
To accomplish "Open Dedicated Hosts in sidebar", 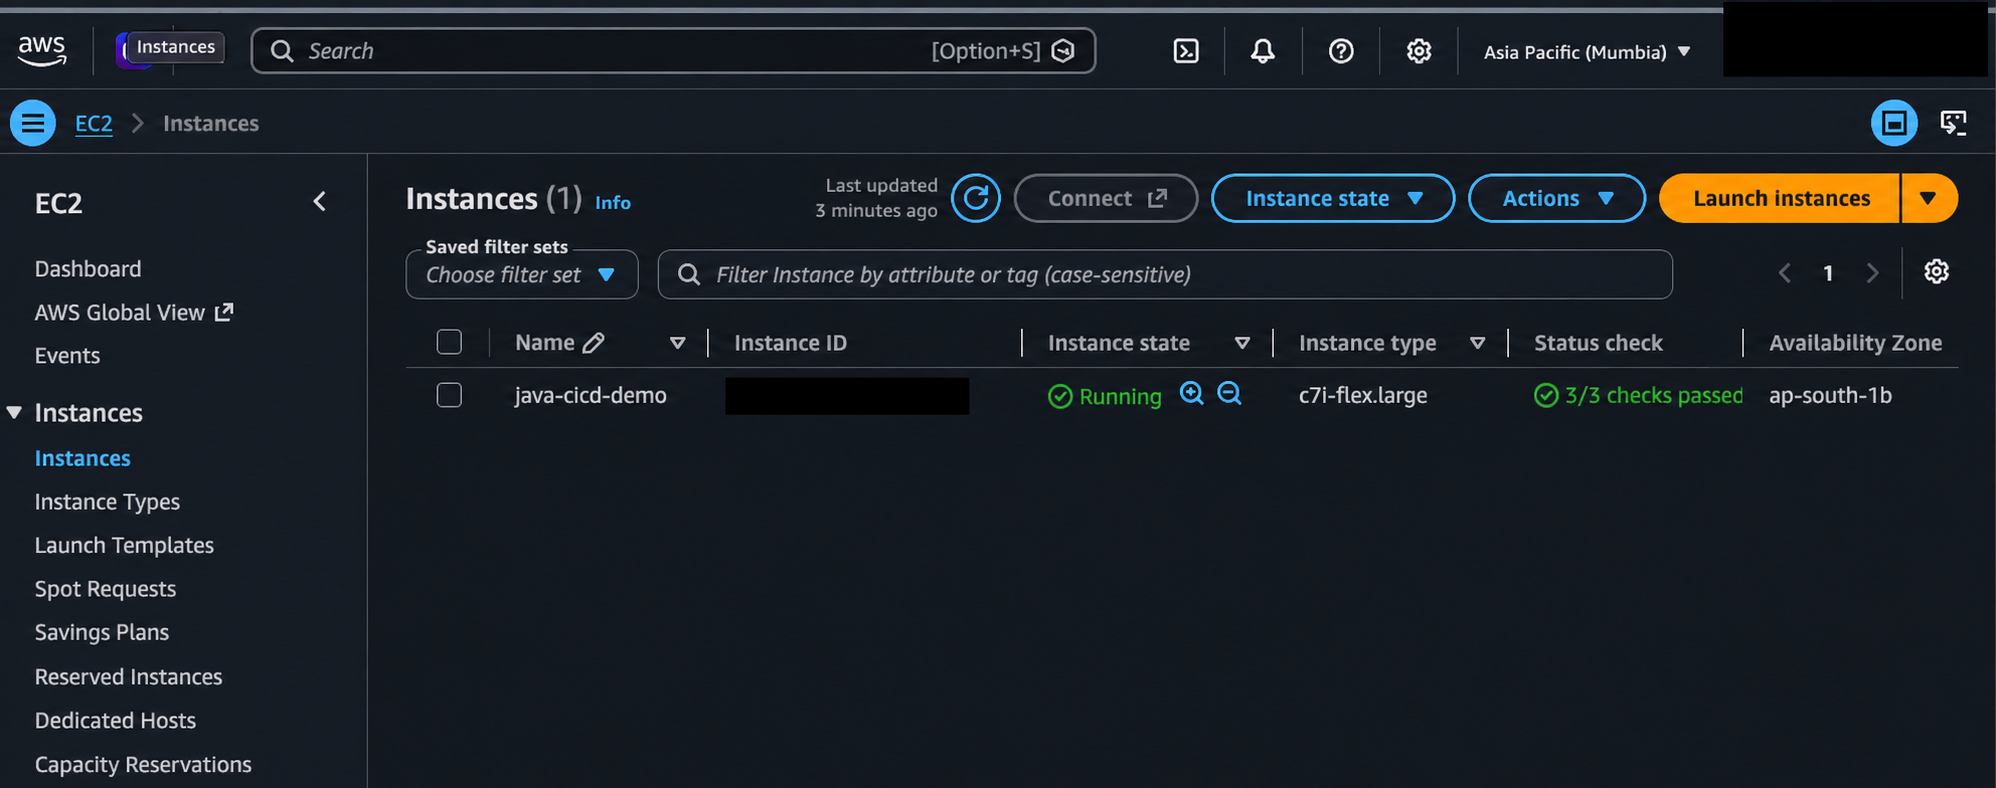I will point(115,721).
